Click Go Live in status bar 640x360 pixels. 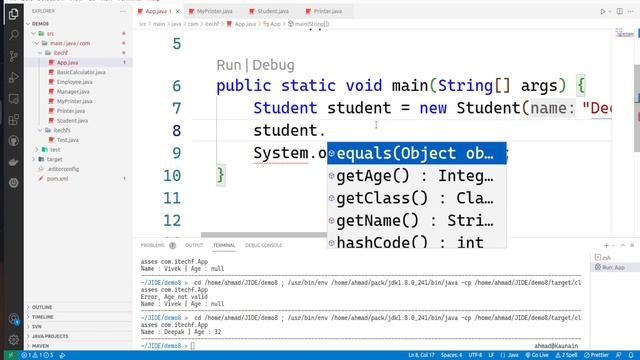(x=537, y=356)
